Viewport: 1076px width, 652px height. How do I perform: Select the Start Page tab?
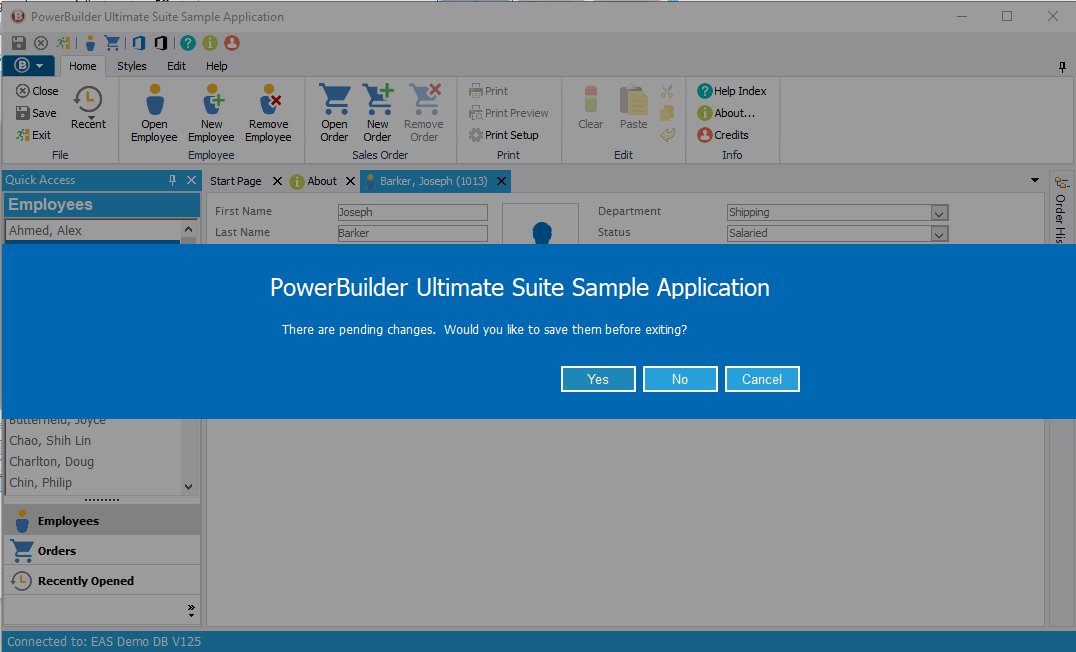pyautogui.click(x=235, y=181)
